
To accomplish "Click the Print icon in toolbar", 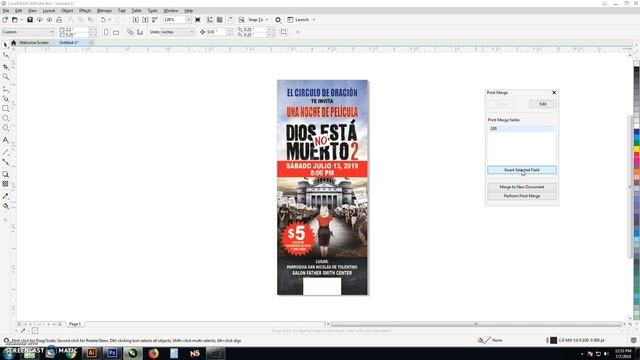I will click(x=59, y=20).
